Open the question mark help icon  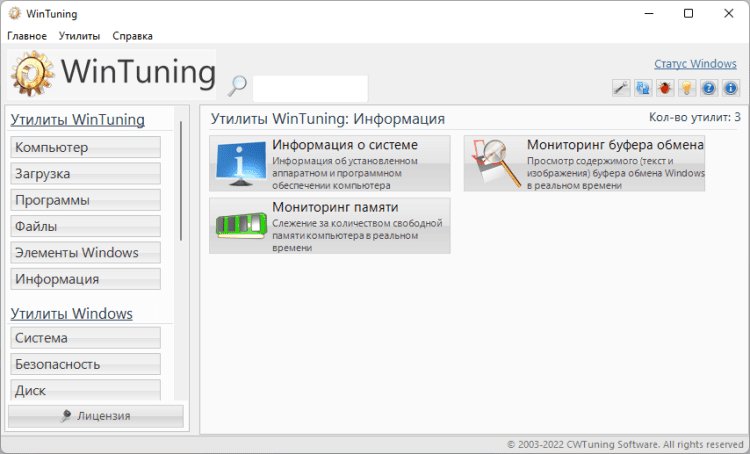(709, 88)
